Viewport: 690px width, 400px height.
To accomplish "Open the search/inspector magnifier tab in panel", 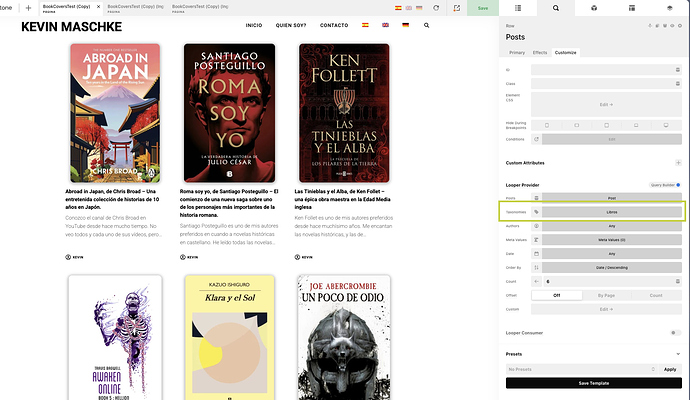I will [556, 8].
